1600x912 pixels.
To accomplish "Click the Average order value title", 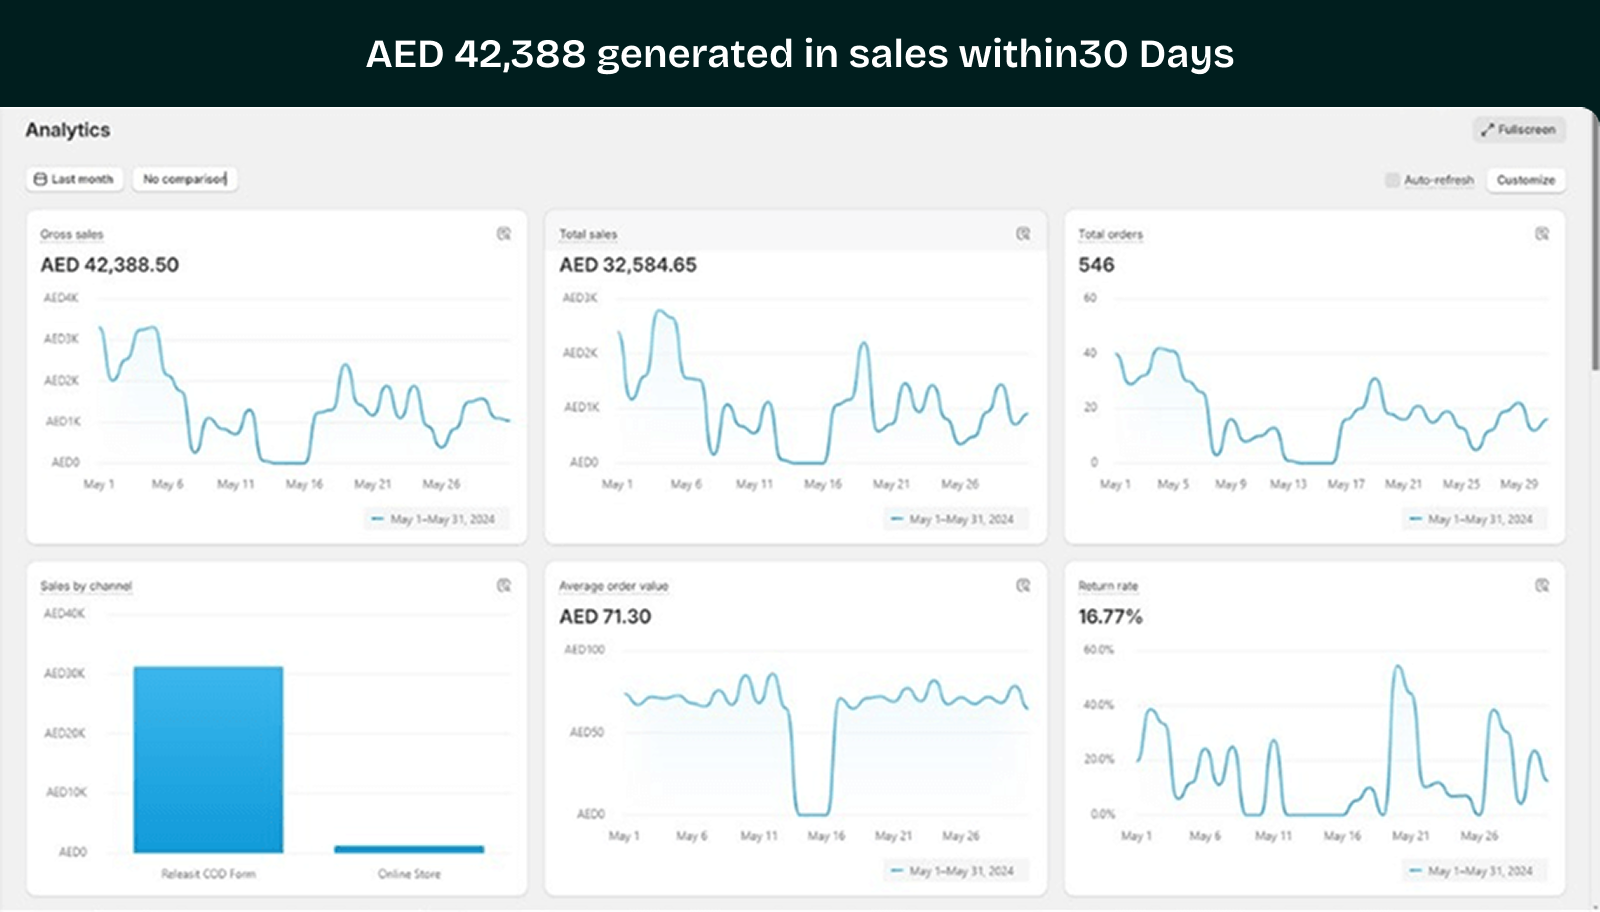I will 613,586.
